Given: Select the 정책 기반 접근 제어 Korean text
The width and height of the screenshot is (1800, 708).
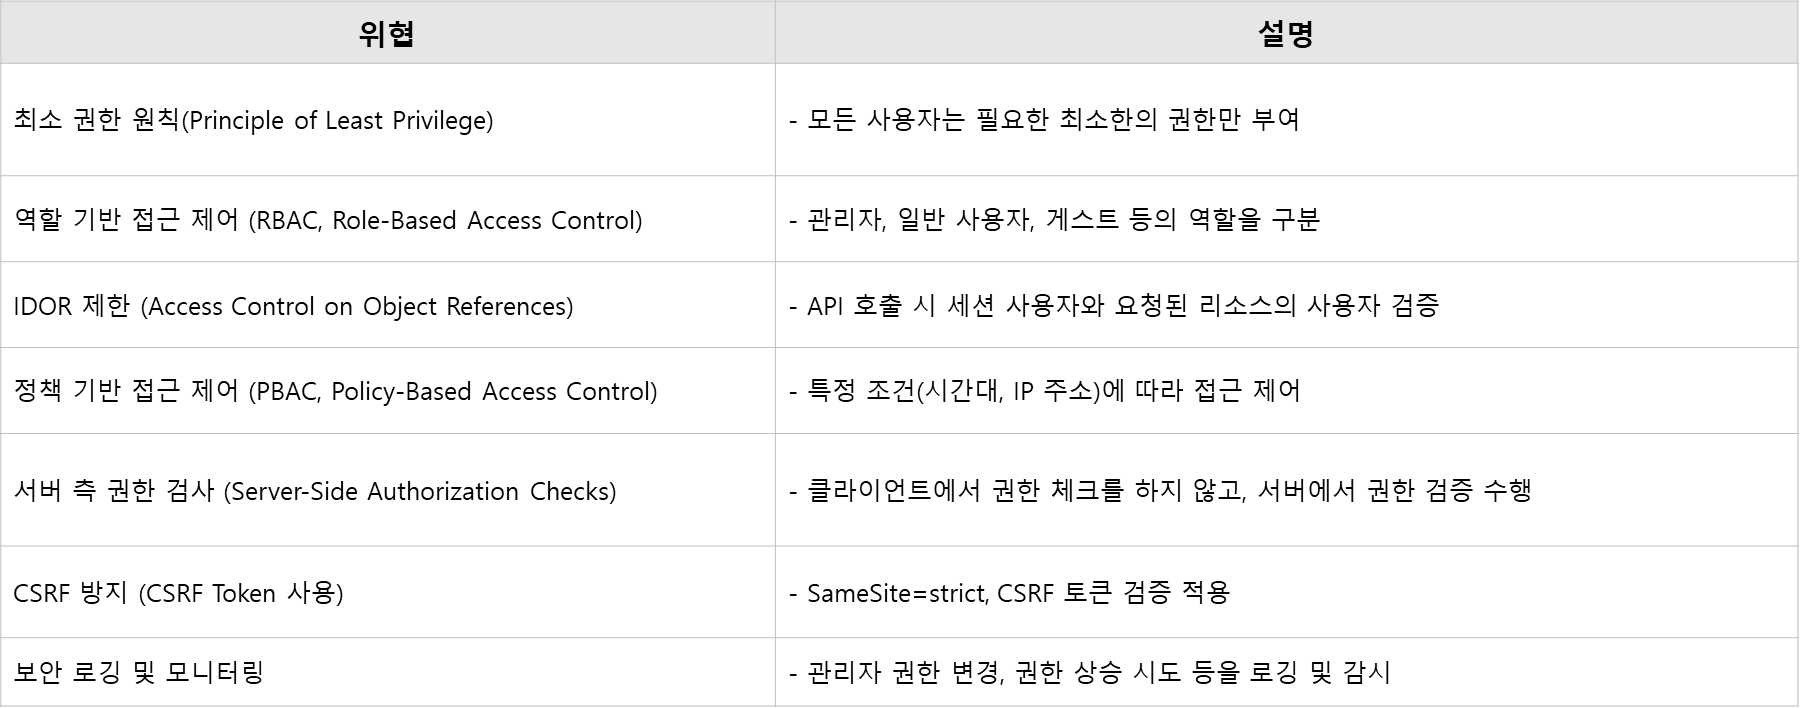Looking at the screenshot, I should [x=126, y=391].
